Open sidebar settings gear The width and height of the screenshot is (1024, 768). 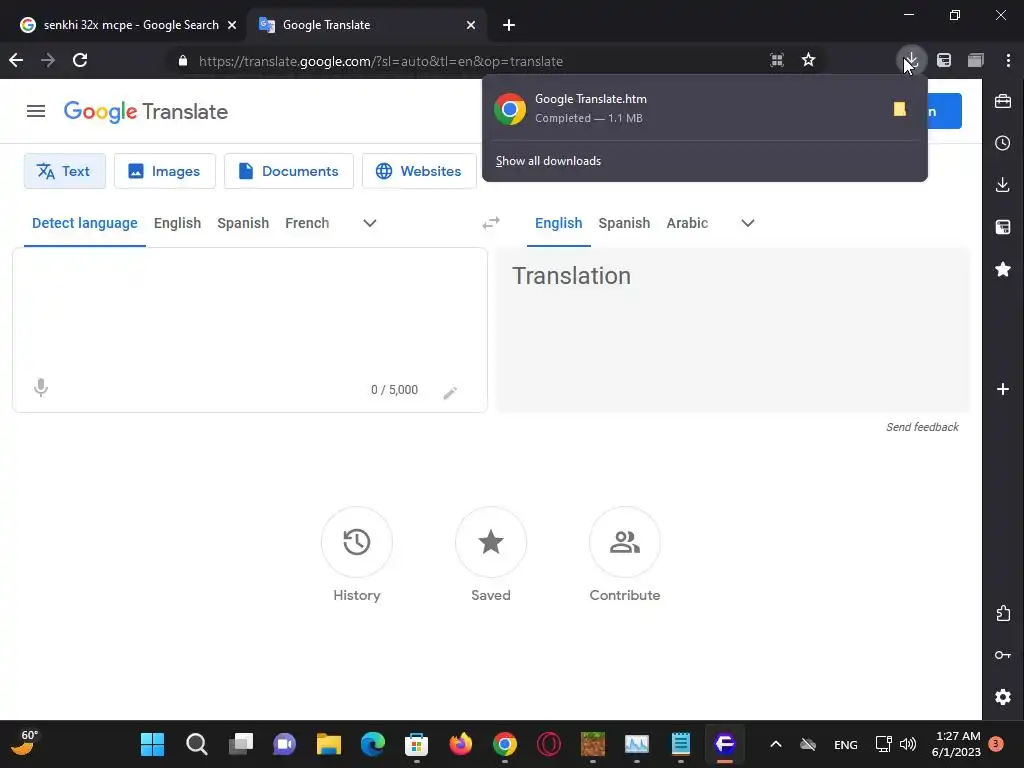point(1003,697)
